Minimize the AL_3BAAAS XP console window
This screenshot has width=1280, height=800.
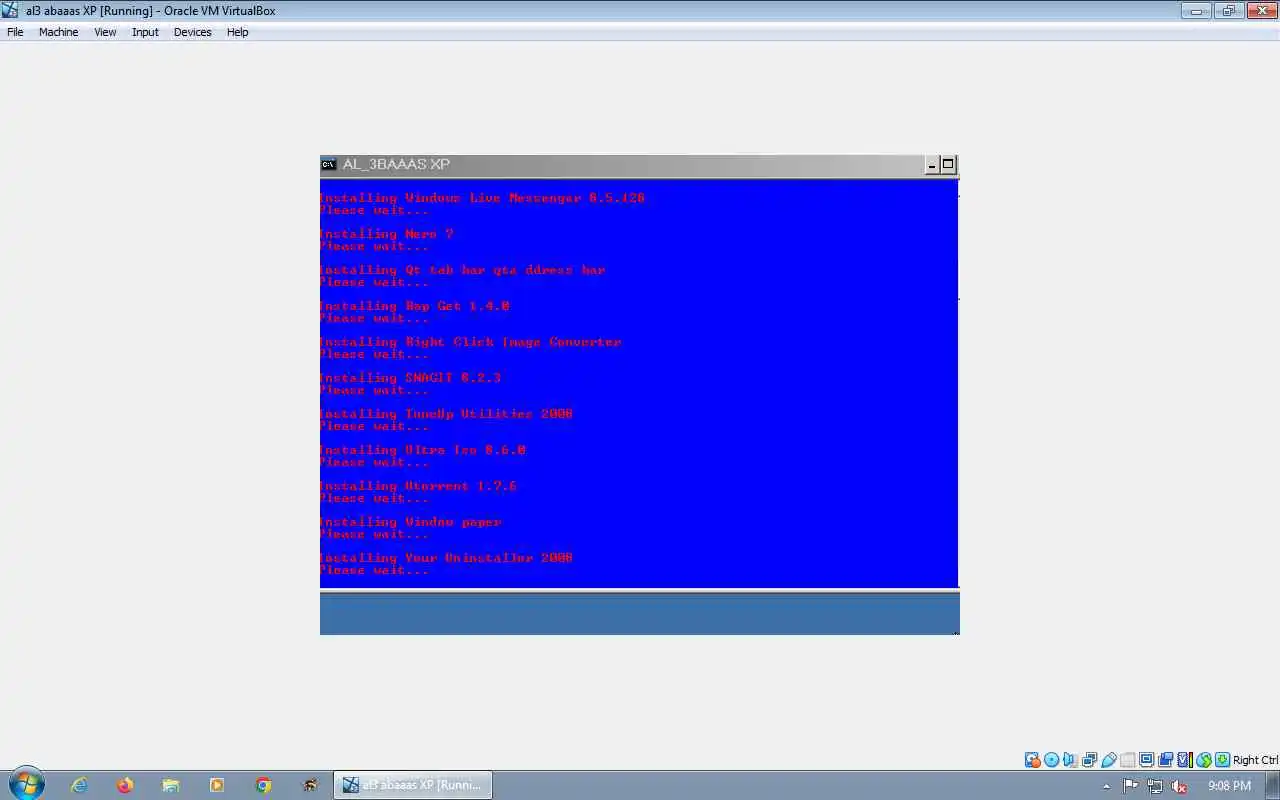click(x=933, y=165)
